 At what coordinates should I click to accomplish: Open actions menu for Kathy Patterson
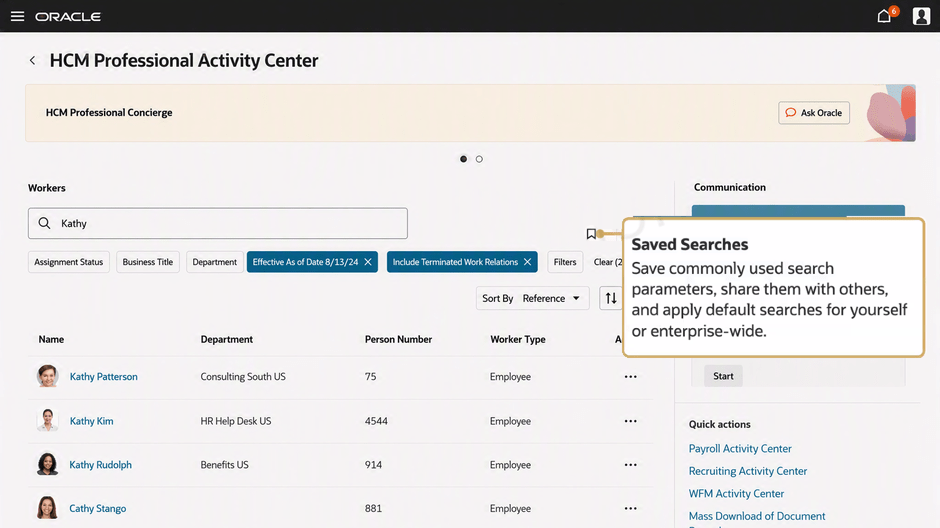coord(631,376)
